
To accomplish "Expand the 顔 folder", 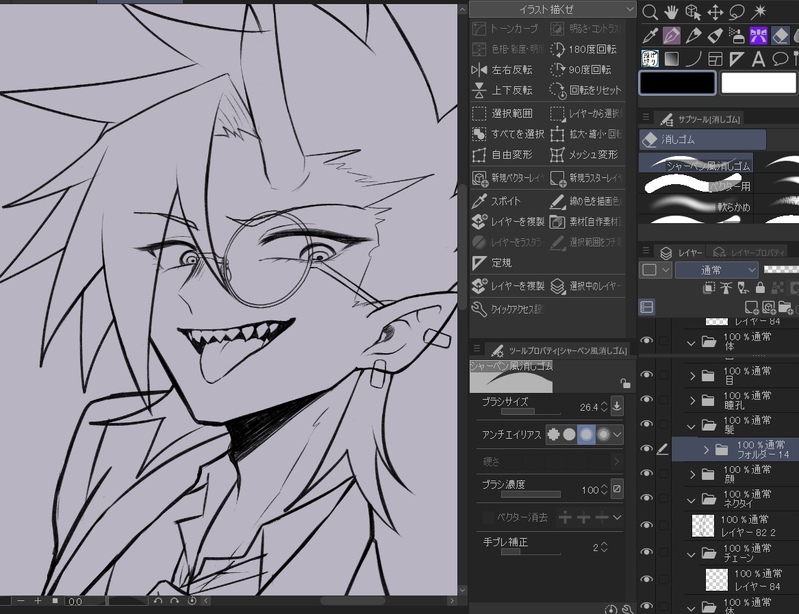I will (692, 475).
